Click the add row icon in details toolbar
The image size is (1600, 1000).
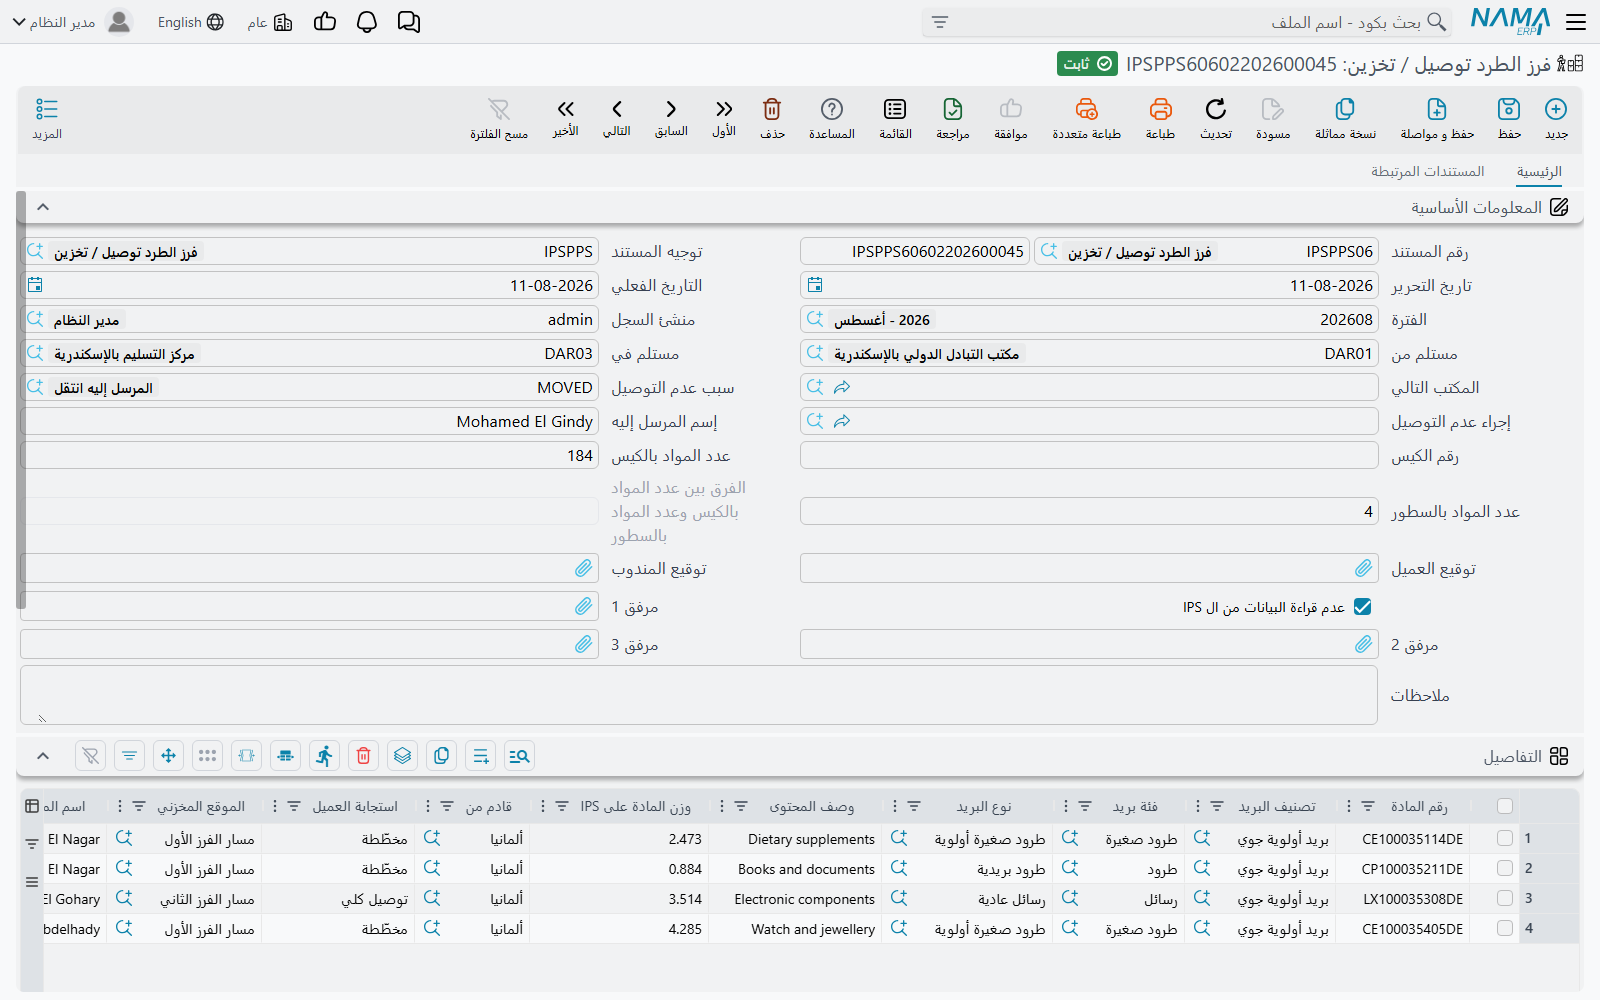click(x=481, y=756)
